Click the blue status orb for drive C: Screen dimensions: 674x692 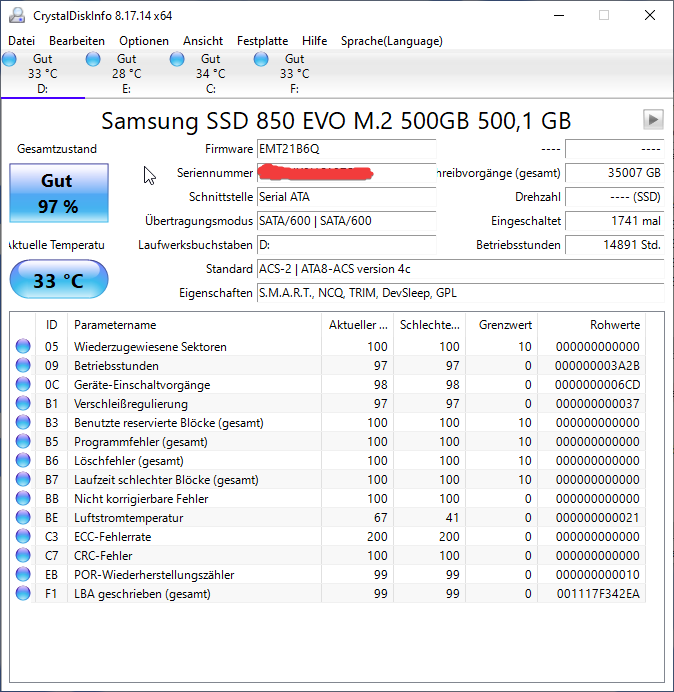coord(177,59)
